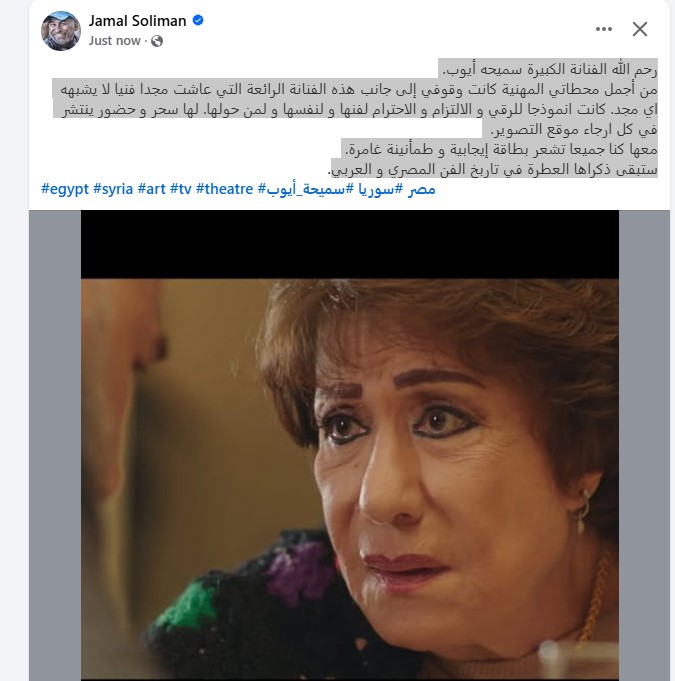The width and height of the screenshot is (675, 681).
Task: Open the post options three-dot menu
Action: (x=603, y=29)
